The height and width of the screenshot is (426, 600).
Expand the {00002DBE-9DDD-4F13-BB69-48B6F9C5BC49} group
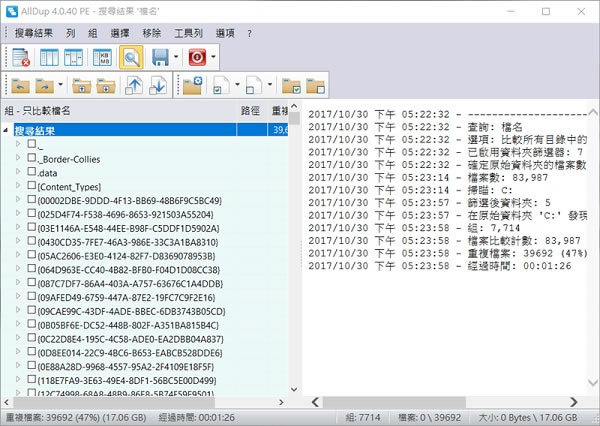pos(19,200)
